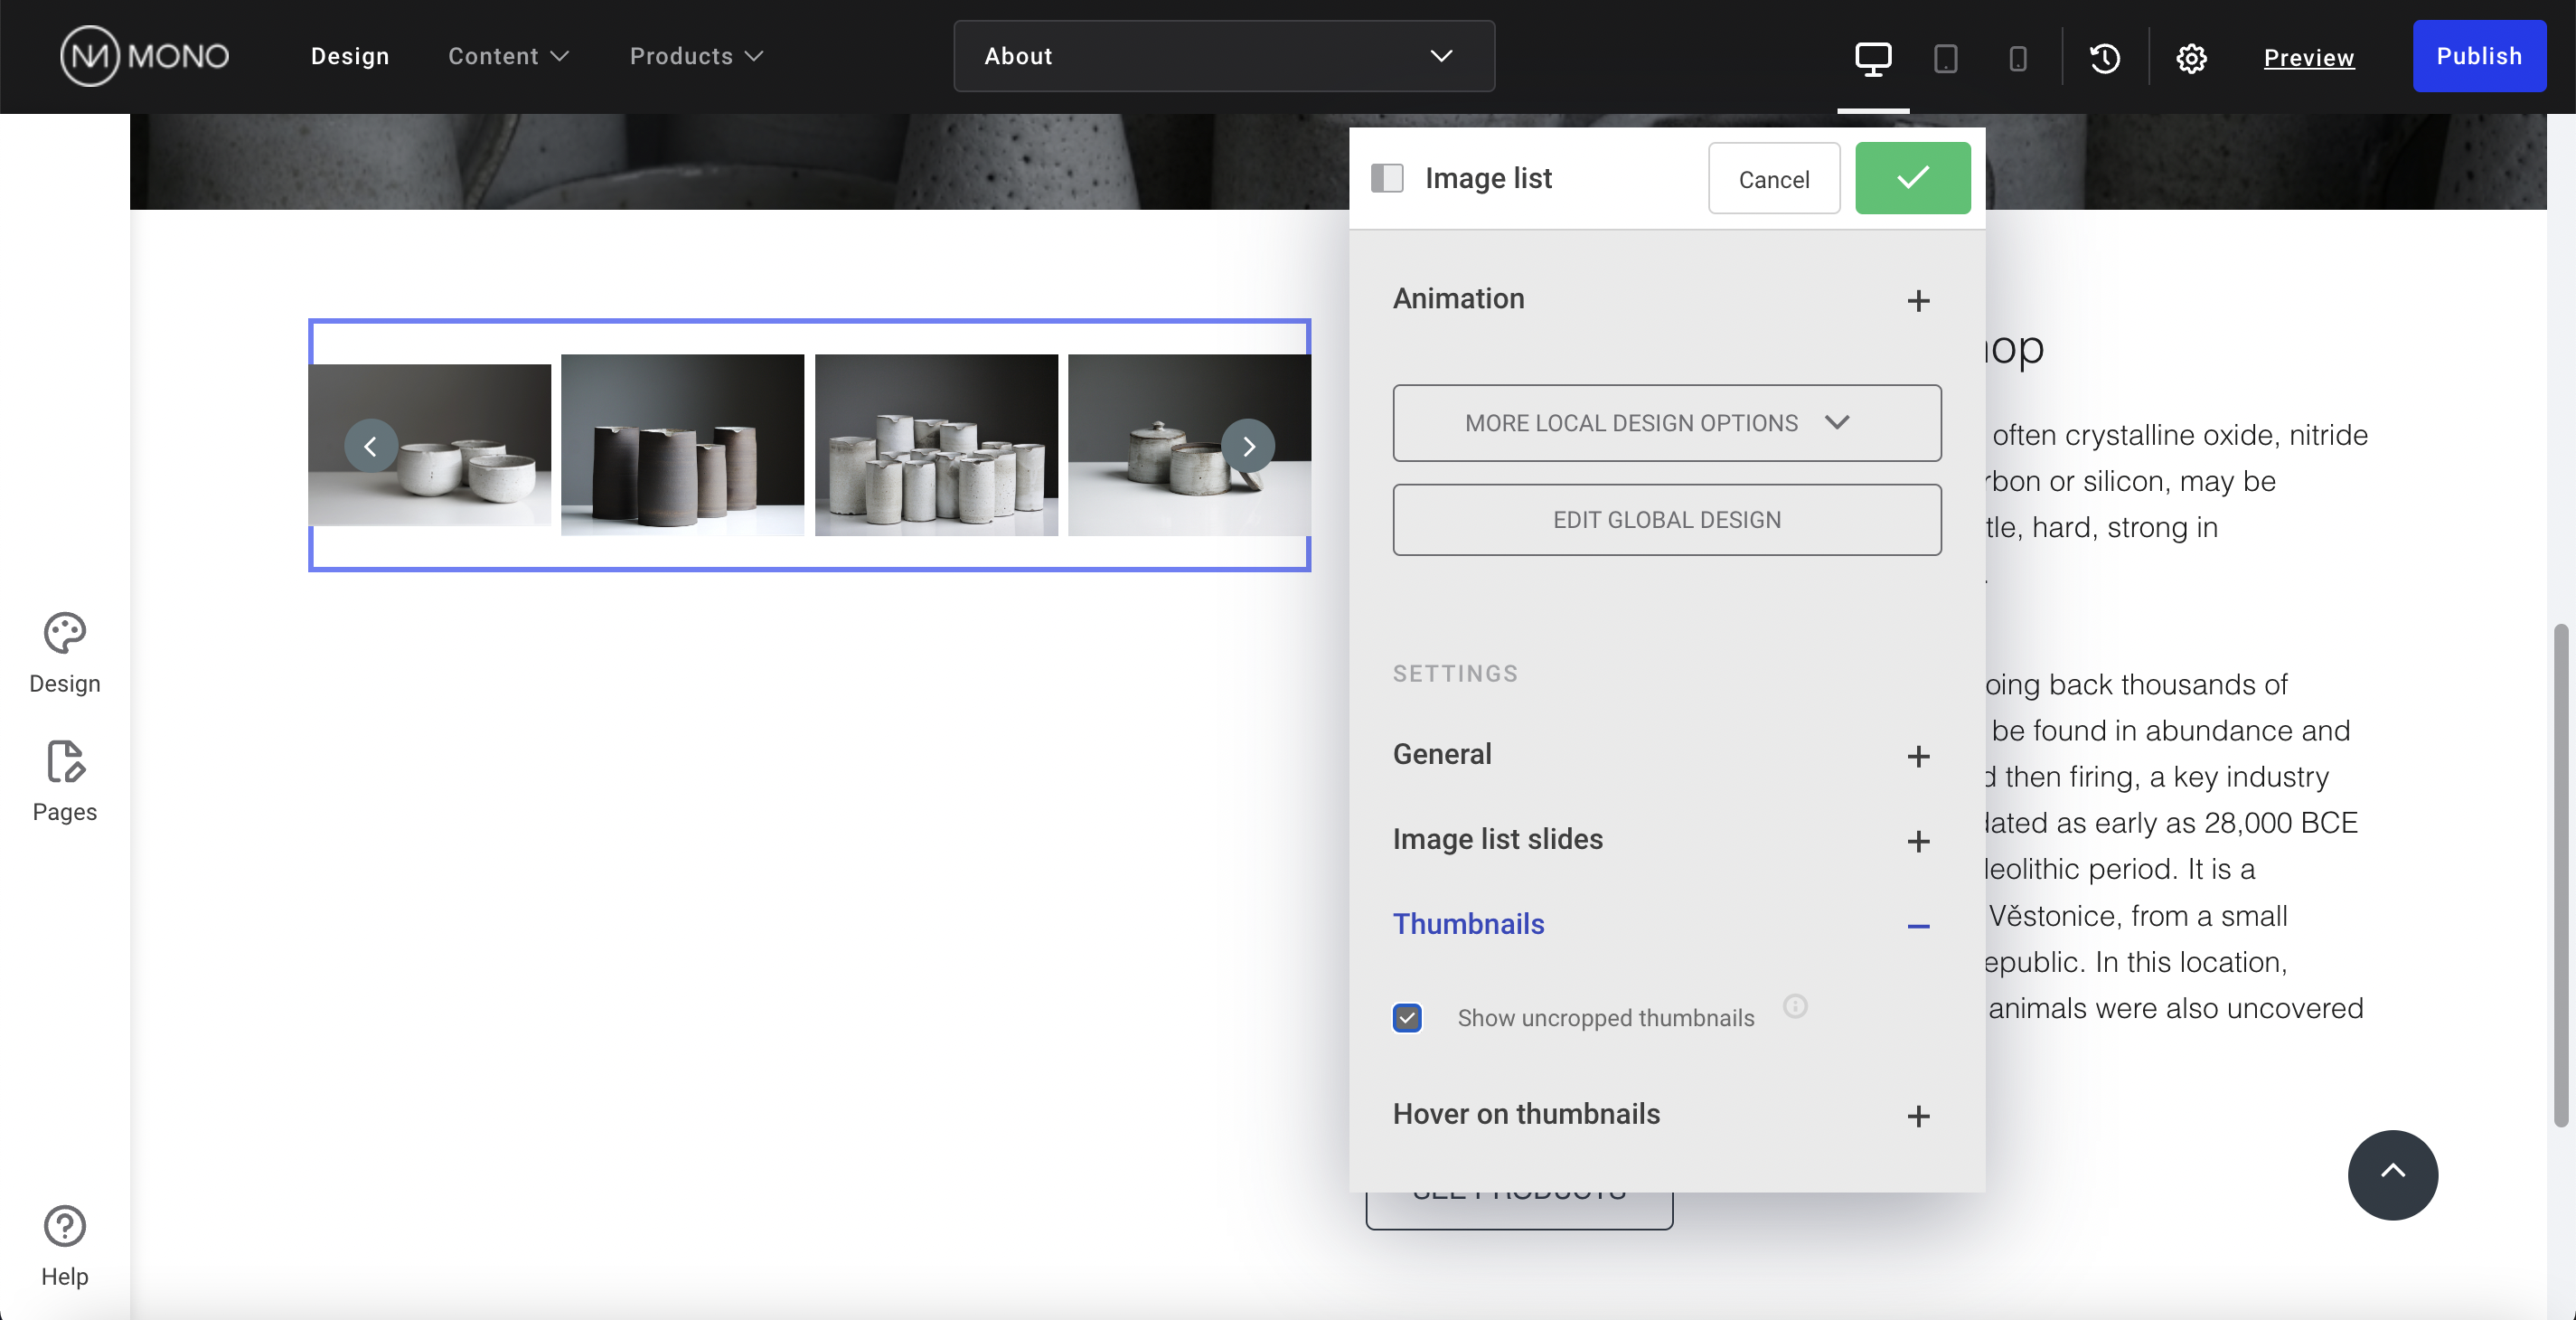
Task: Open the About page selector
Action: [x=1222, y=56]
